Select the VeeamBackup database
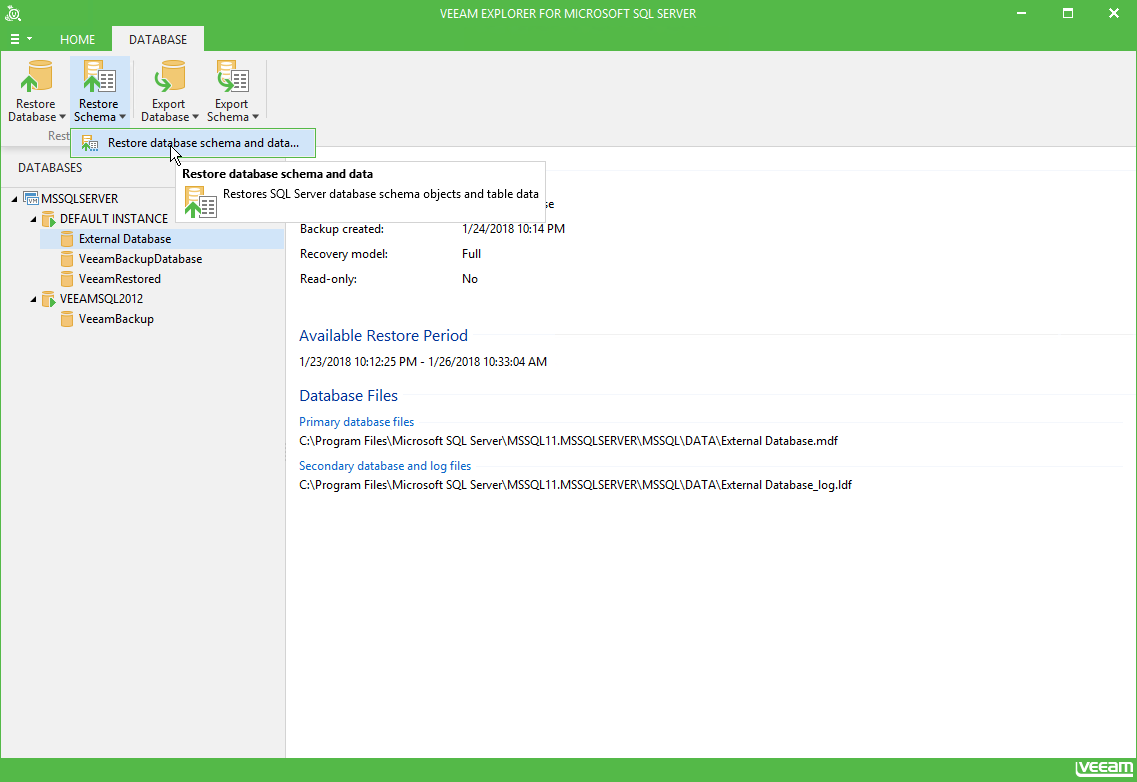This screenshot has height=782, width=1137. tap(116, 319)
